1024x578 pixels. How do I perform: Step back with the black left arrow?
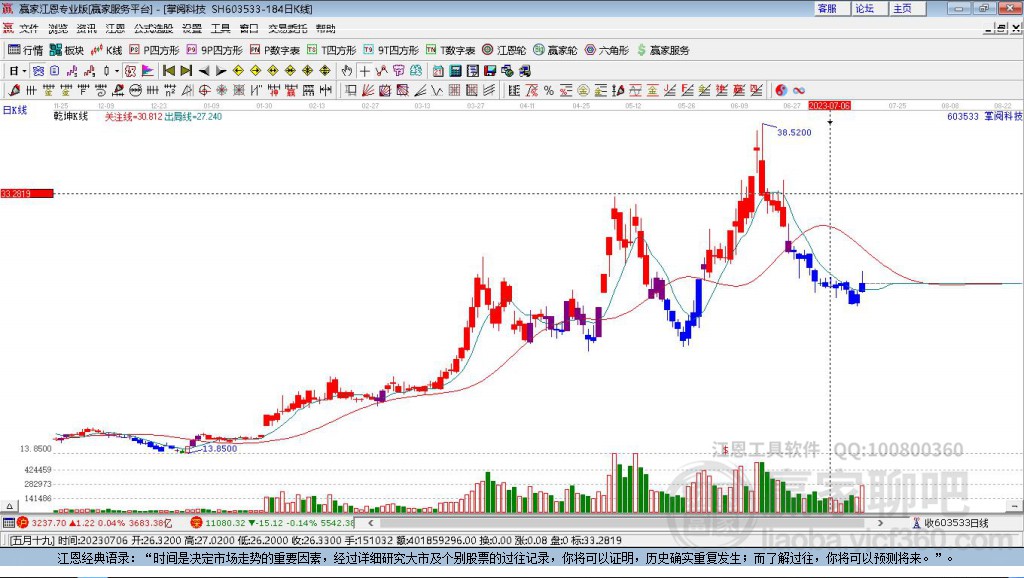coord(204,71)
